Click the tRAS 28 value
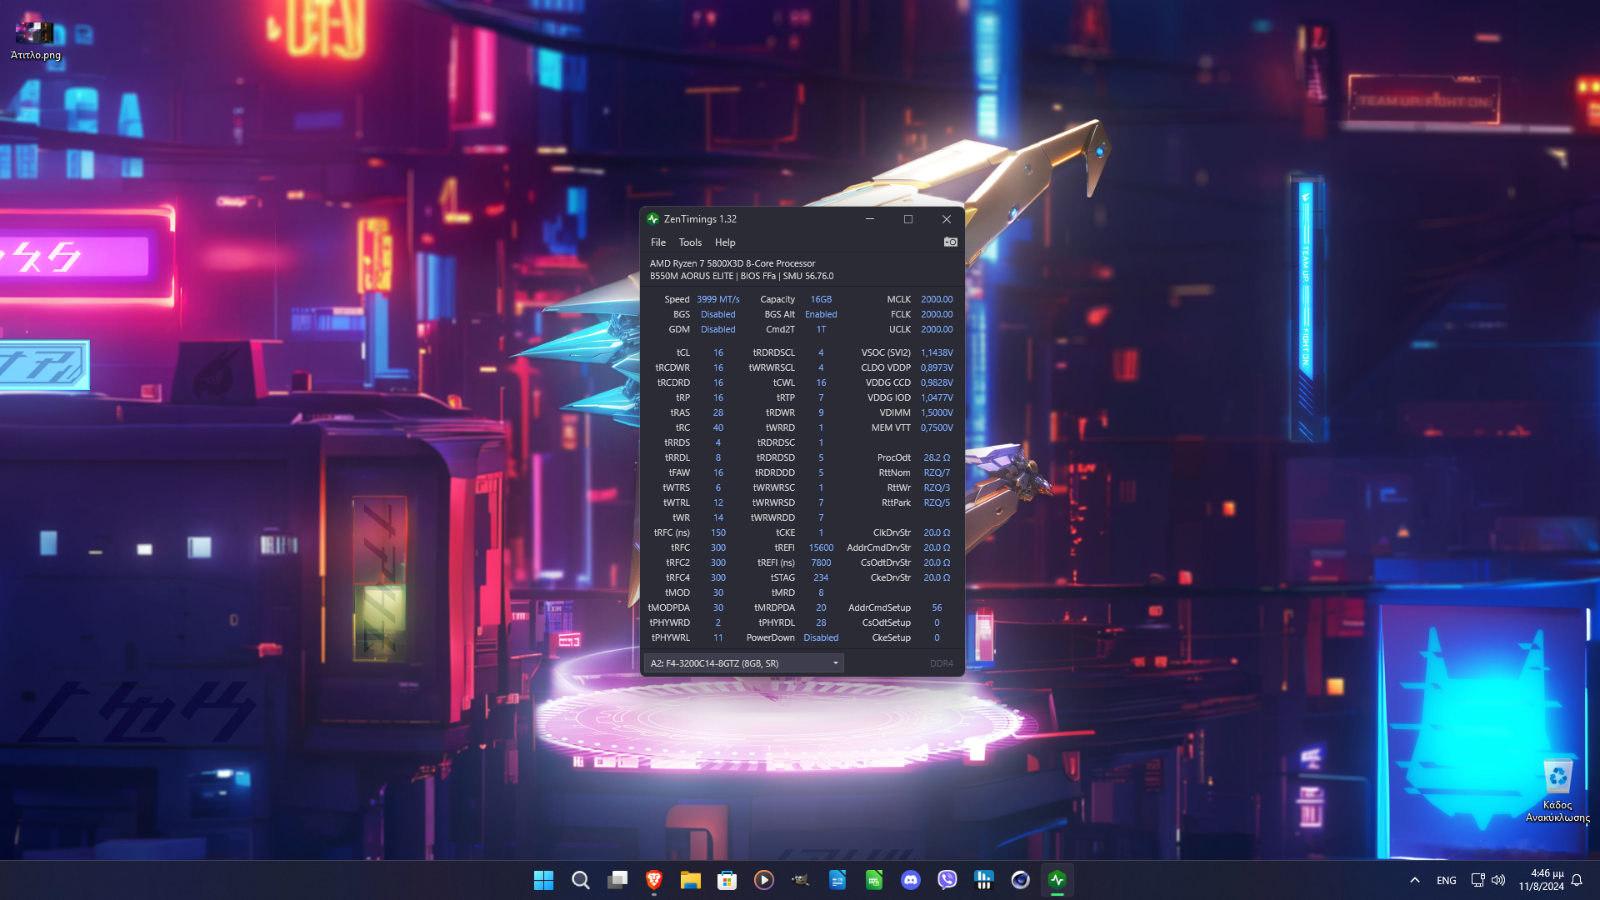This screenshot has height=900, width=1600. click(718, 412)
